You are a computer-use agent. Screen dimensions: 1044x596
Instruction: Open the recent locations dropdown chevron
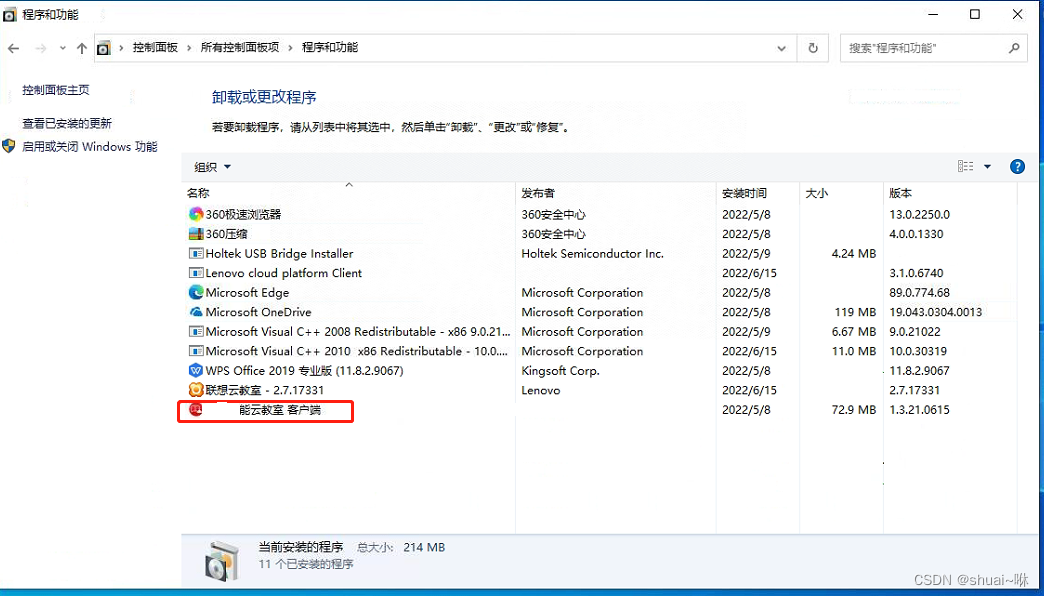point(62,48)
